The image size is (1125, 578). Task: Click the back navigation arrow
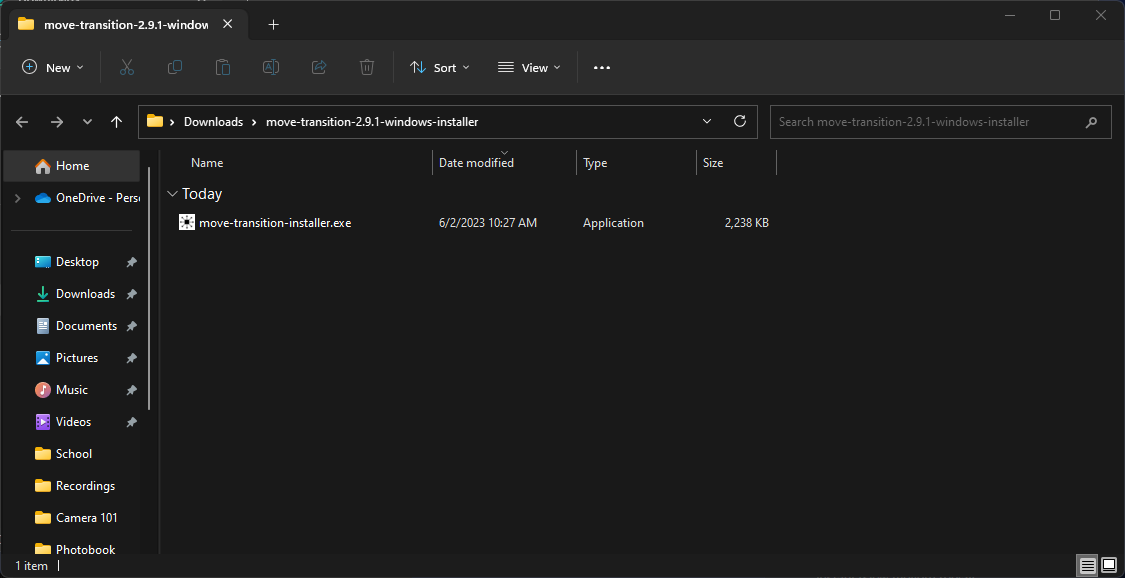pyautogui.click(x=21, y=121)
